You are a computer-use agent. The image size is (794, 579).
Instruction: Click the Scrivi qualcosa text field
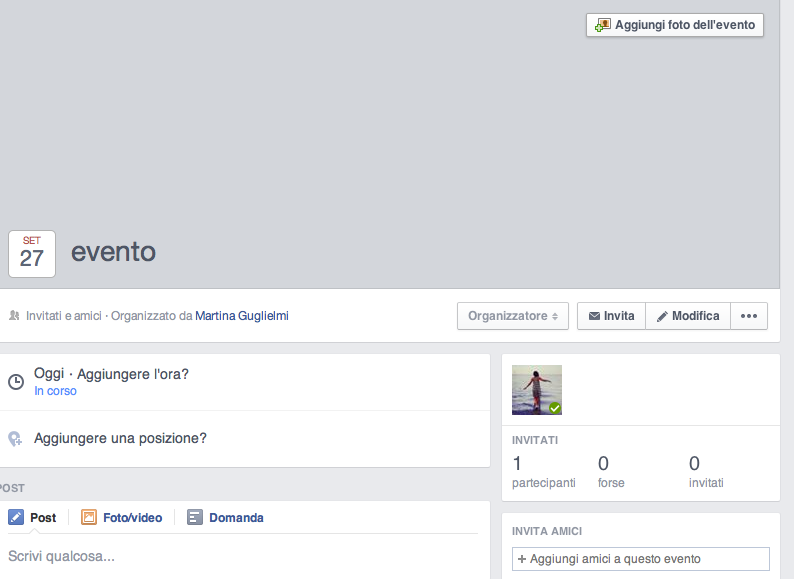[240, 556]
